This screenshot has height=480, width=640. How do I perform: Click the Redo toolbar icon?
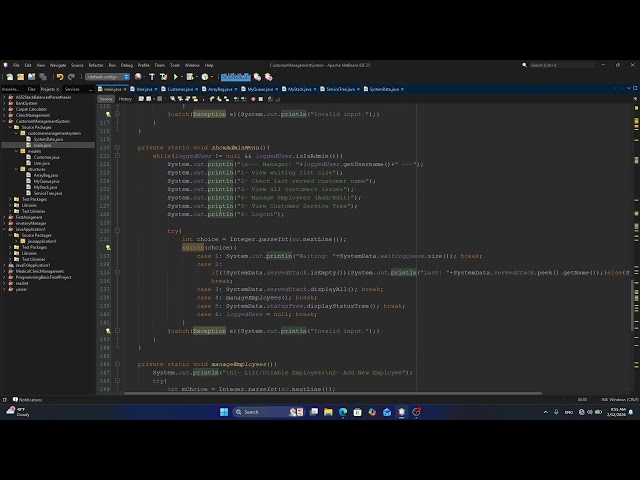71,77
